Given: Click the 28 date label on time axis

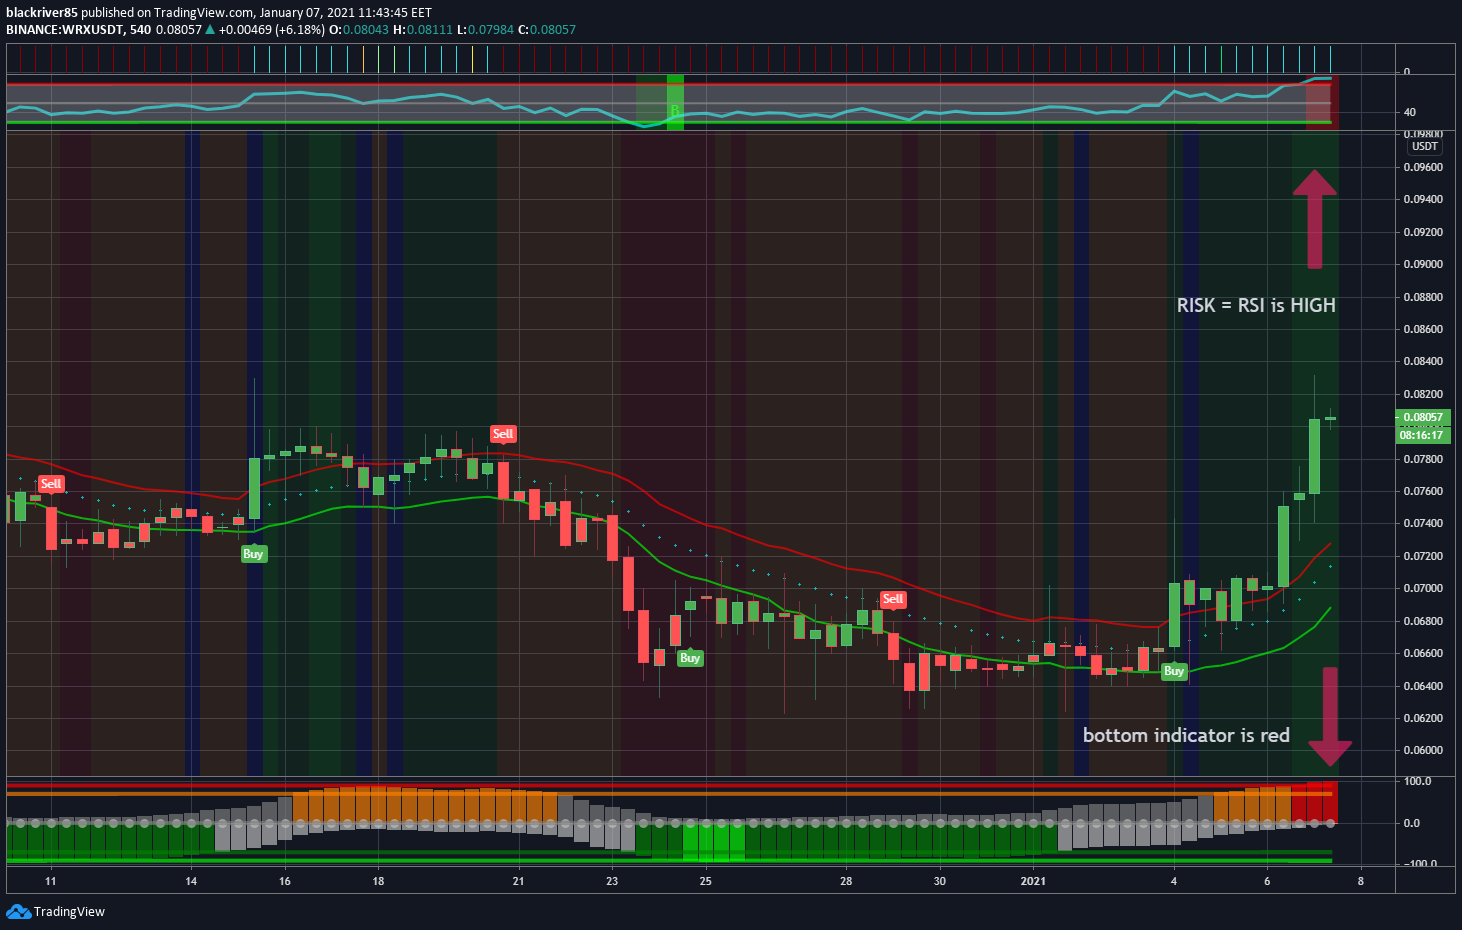Looking at the screenshot, I should pos(846,881).
